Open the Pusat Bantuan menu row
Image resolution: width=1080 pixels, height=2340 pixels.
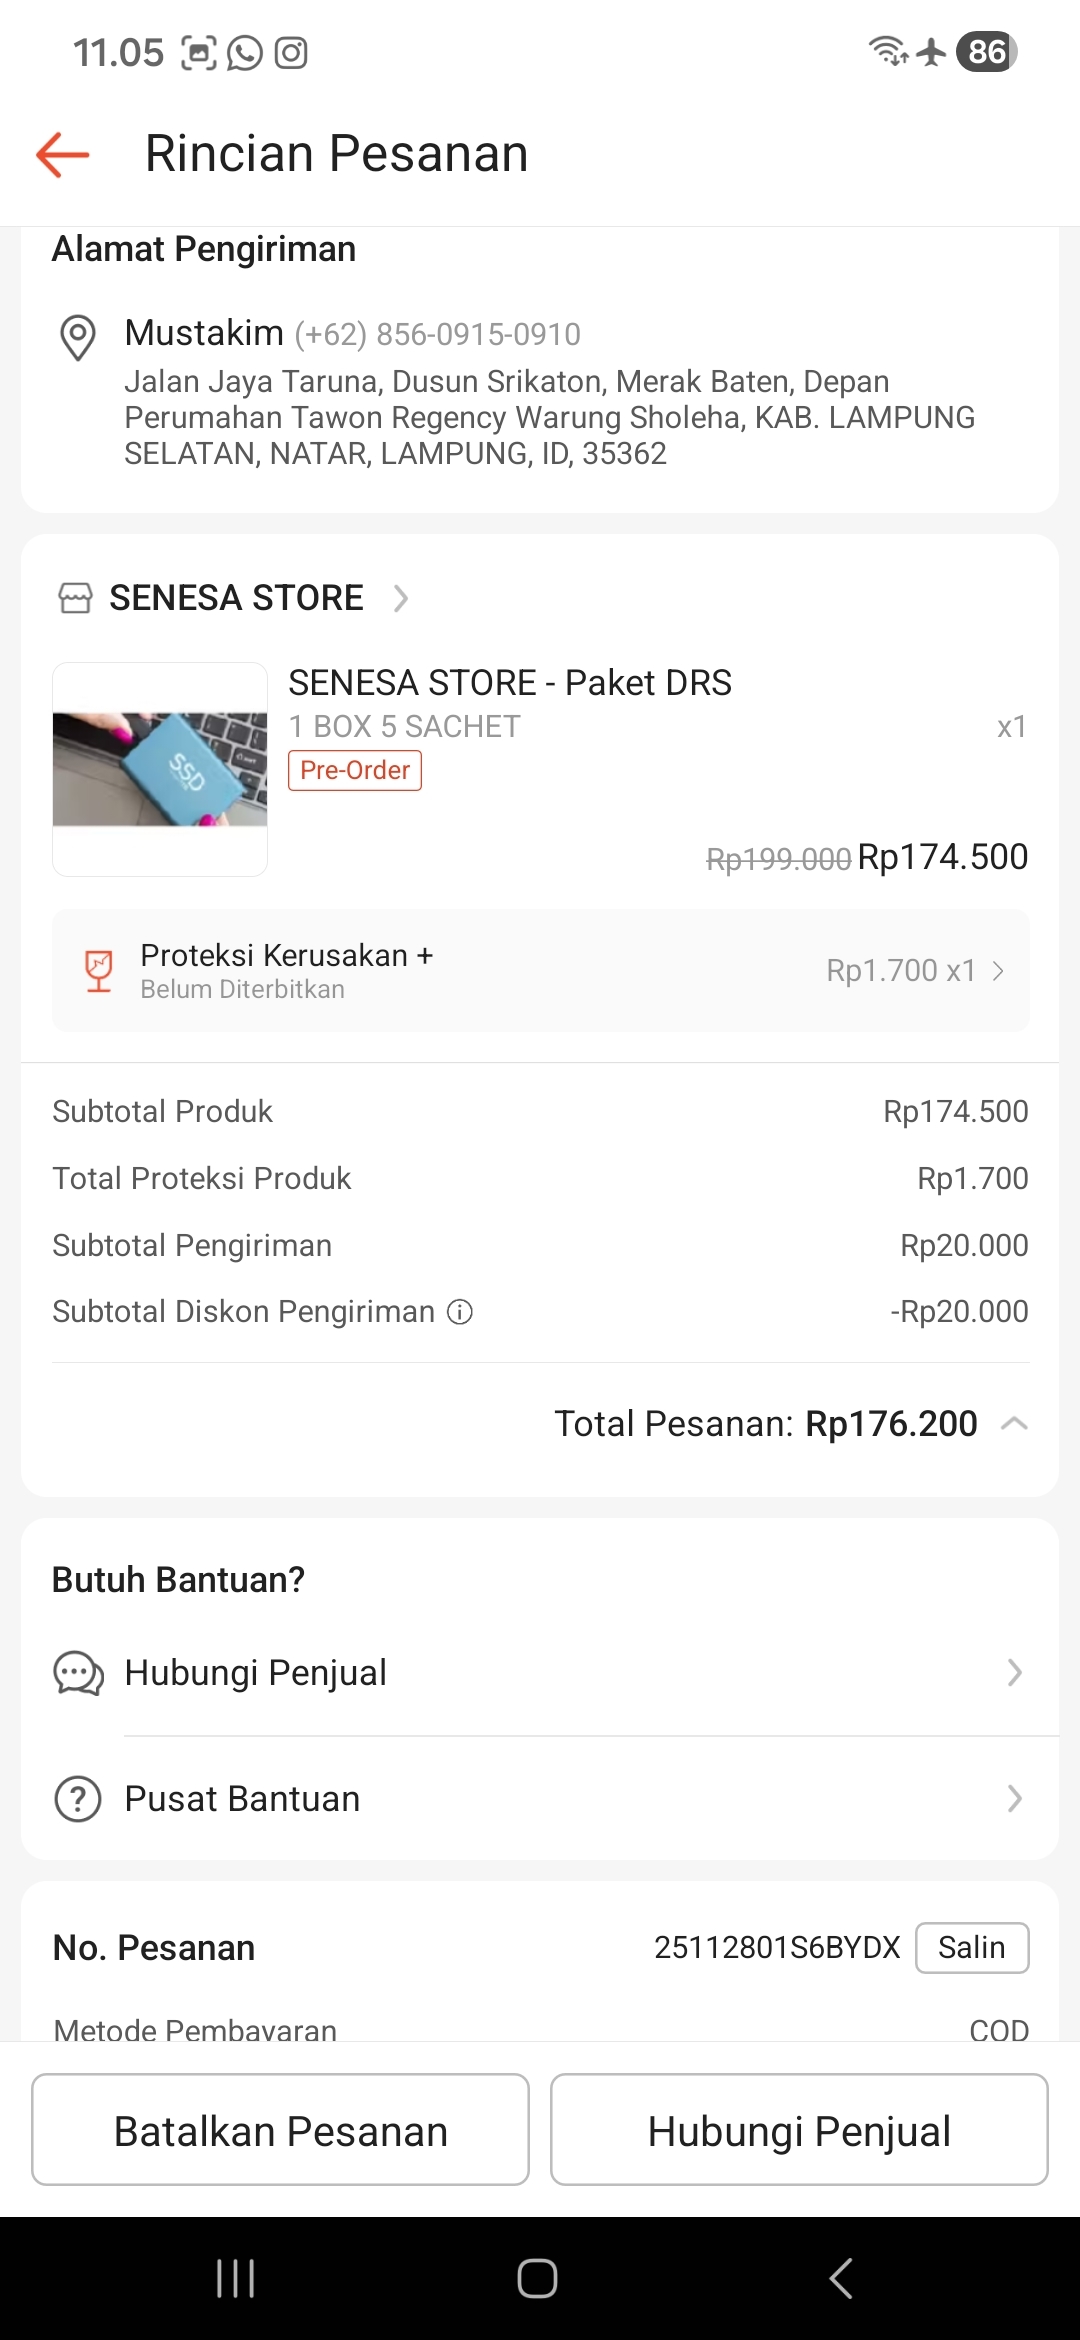540,1799
